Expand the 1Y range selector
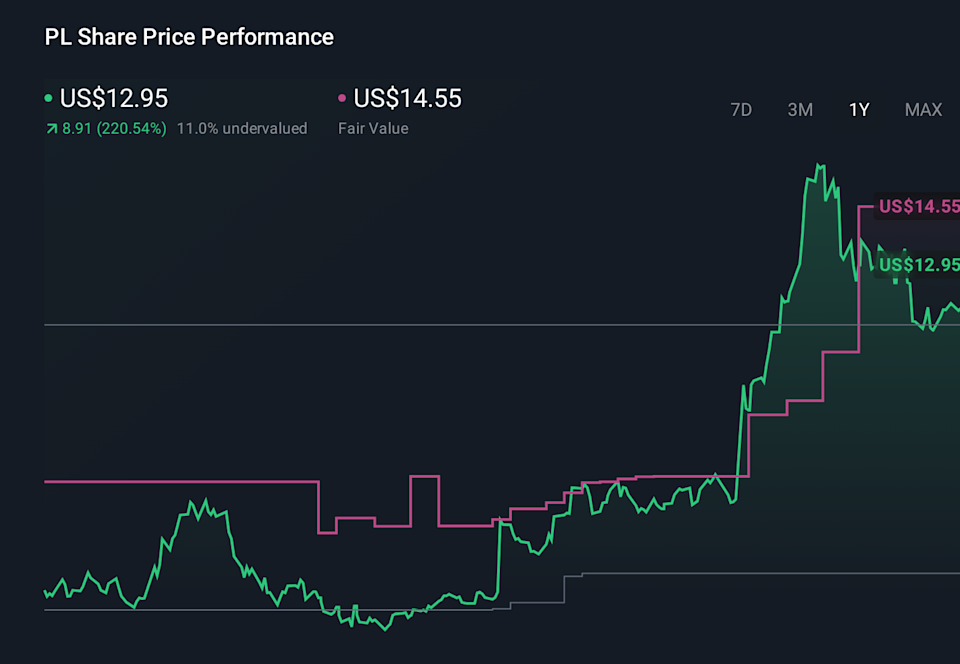This screenshot has height=664, width=960. click(859, 110)
